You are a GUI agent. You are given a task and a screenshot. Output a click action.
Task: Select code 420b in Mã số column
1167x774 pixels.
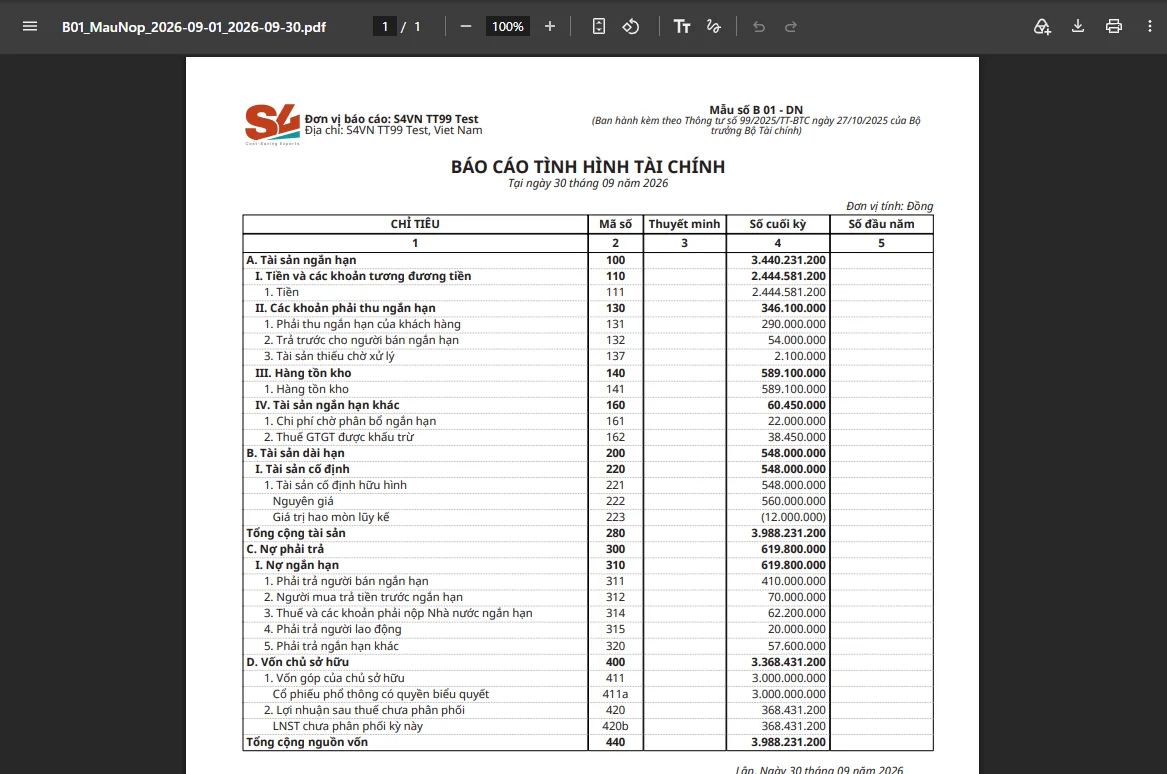616,726
